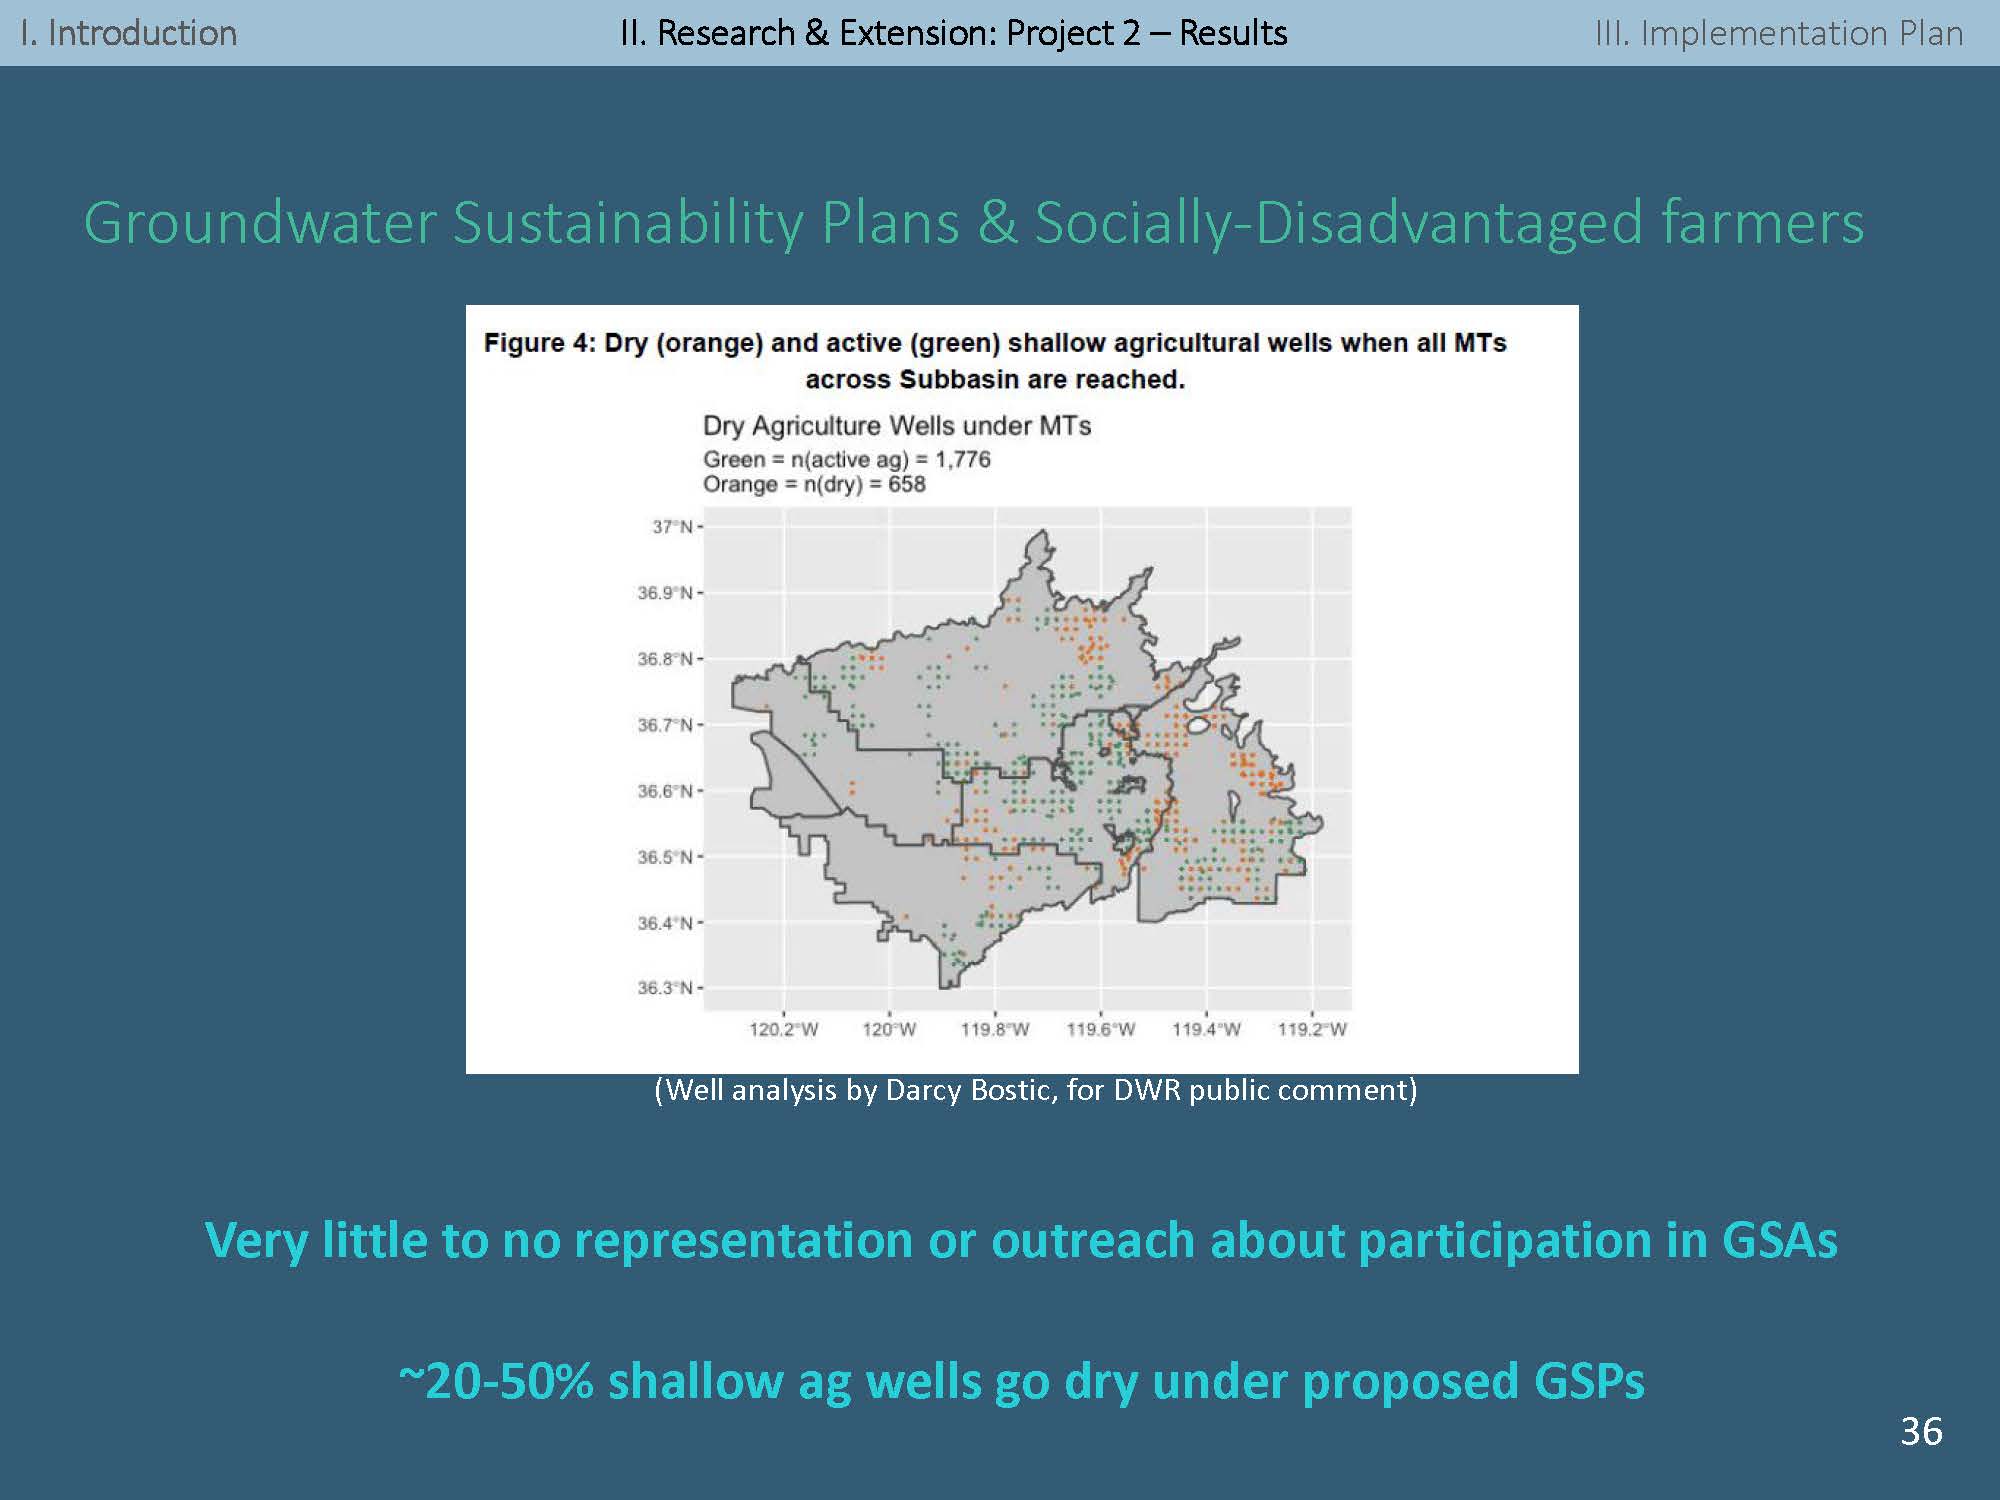Click the Green active ag count legend
Image resolution: width=2000 pixels, height=1500 pixels.
(846, 459)
